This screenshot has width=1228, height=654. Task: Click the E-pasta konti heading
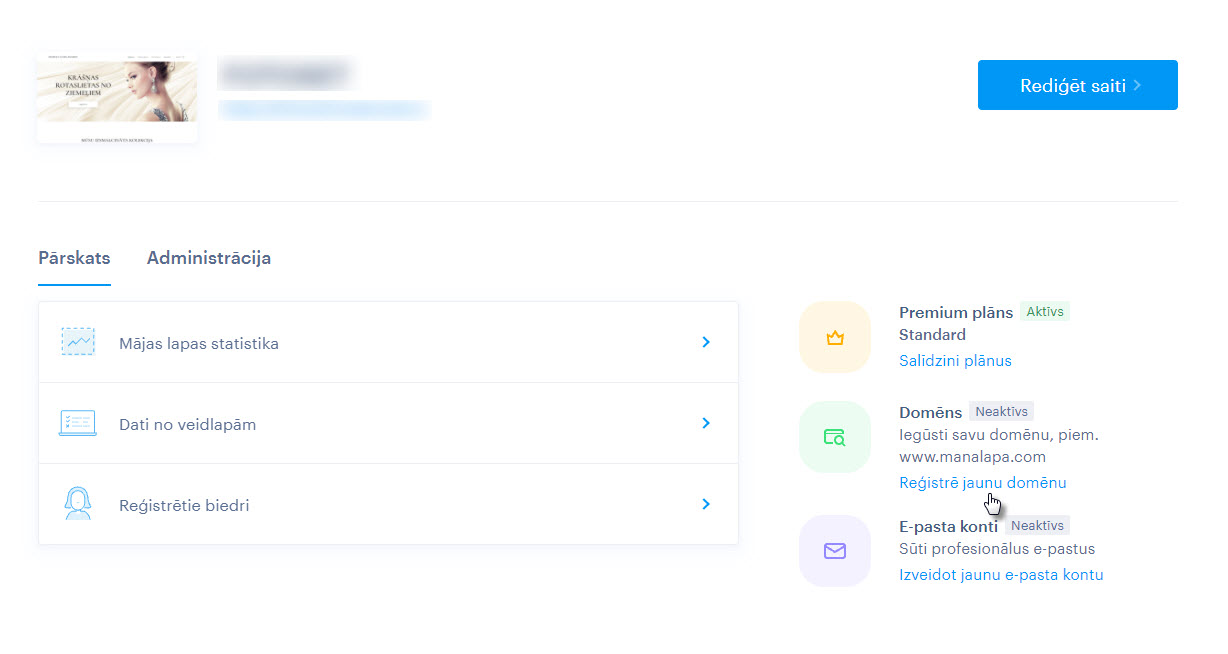(x=948, y=525)
